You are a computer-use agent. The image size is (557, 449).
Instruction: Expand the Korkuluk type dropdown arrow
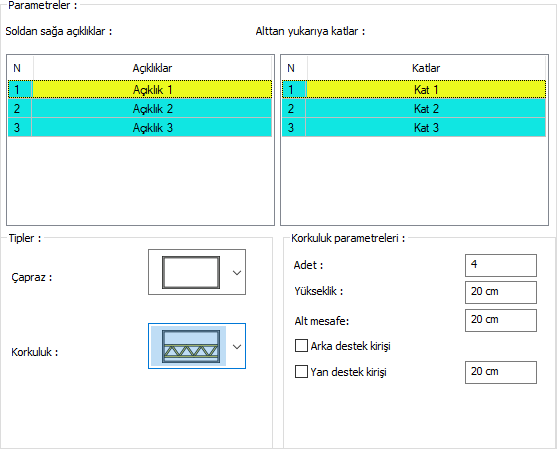(237, 346)
